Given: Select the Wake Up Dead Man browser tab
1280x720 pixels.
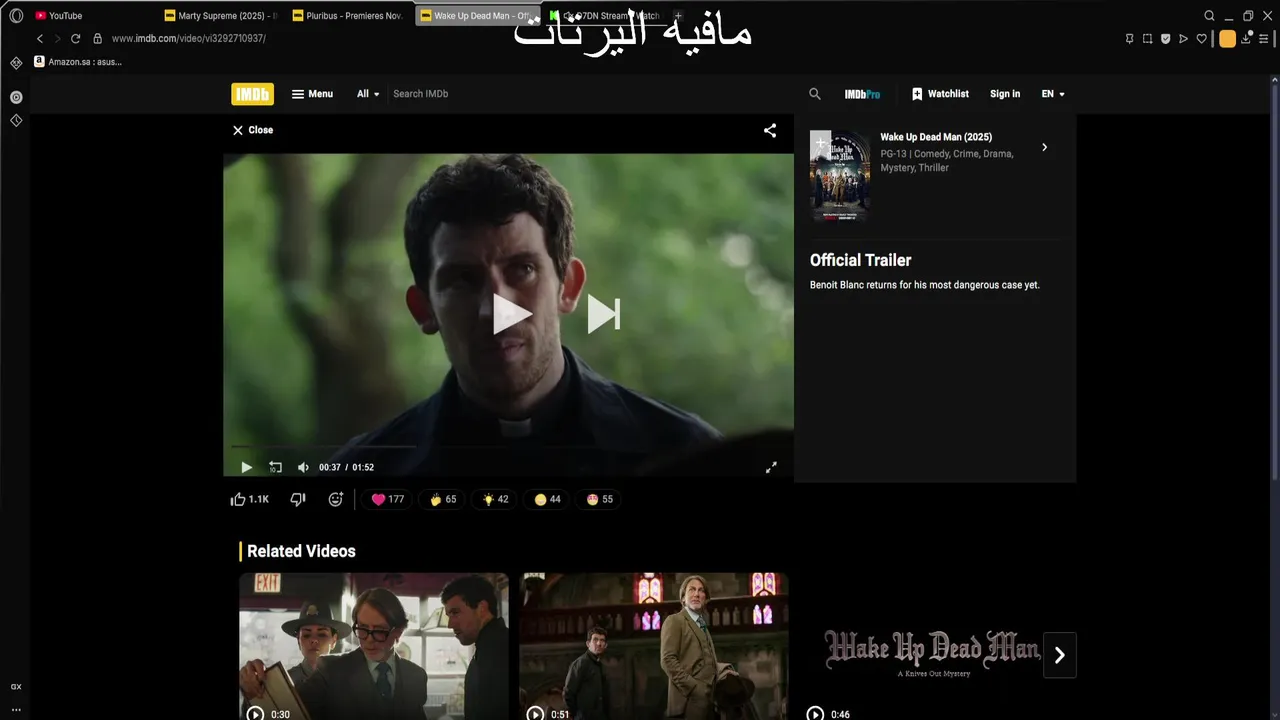Looking at the screenshot, I should (478, 16).
